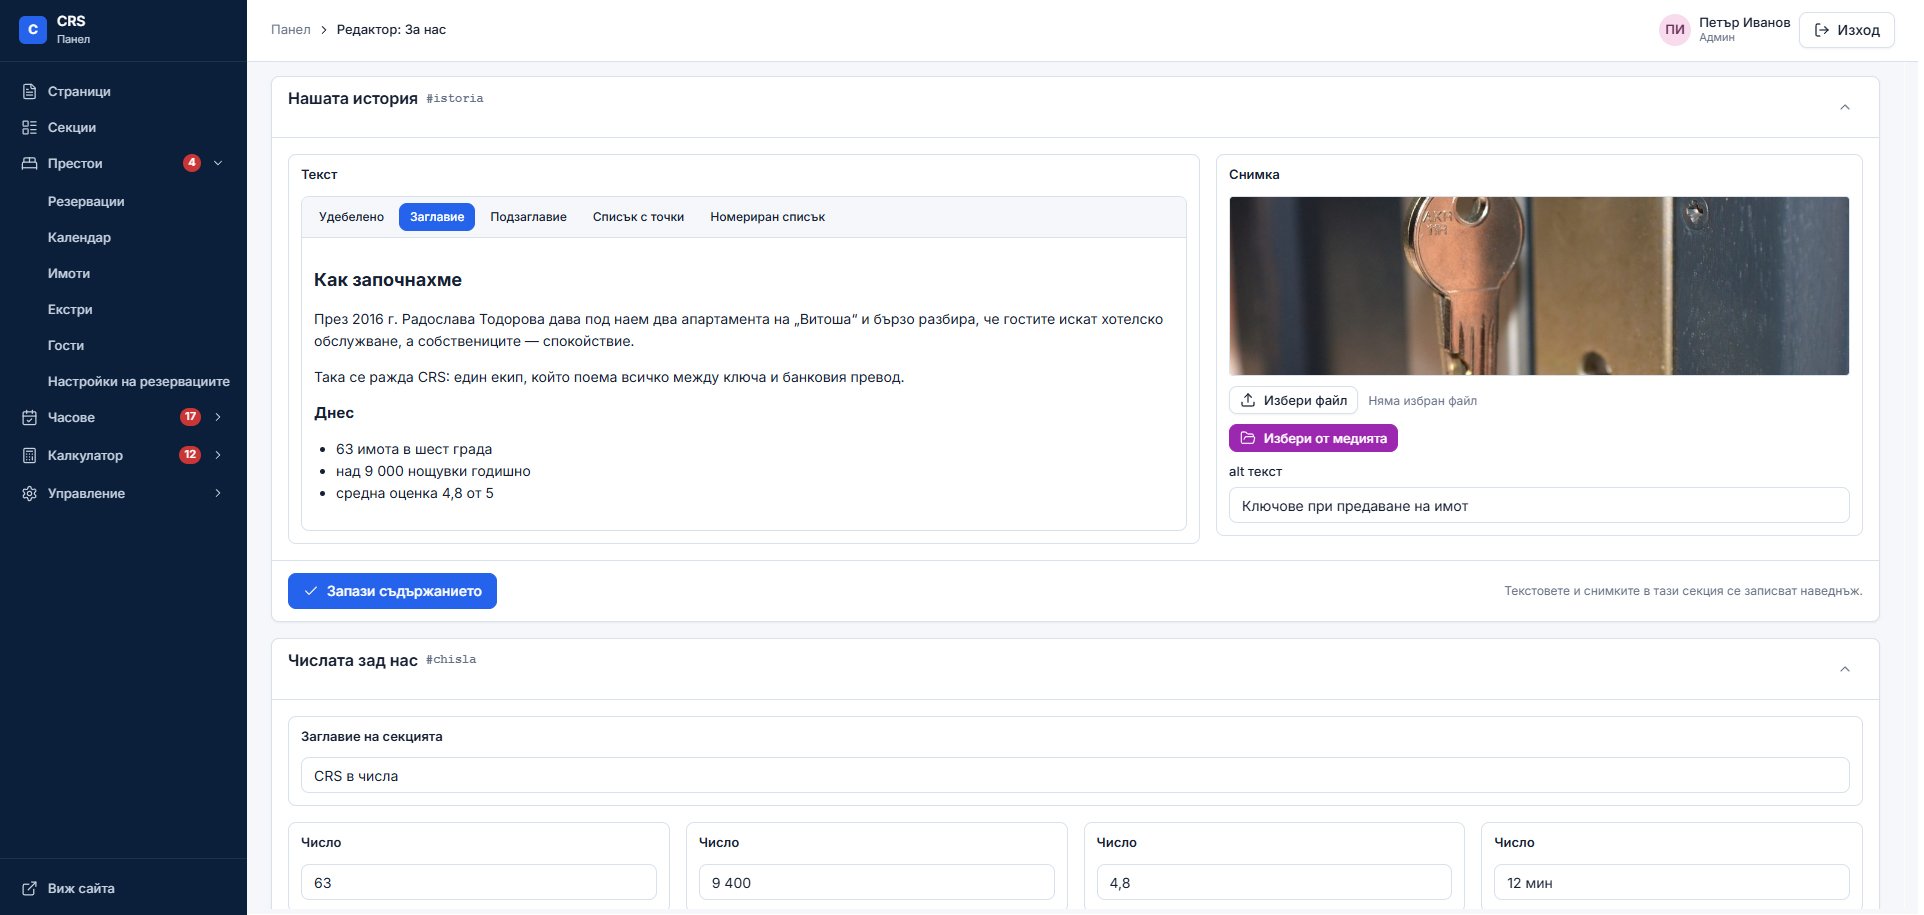Open Страници via its document icon
The width and height of the screenshot is (1924, 915).
30,91
